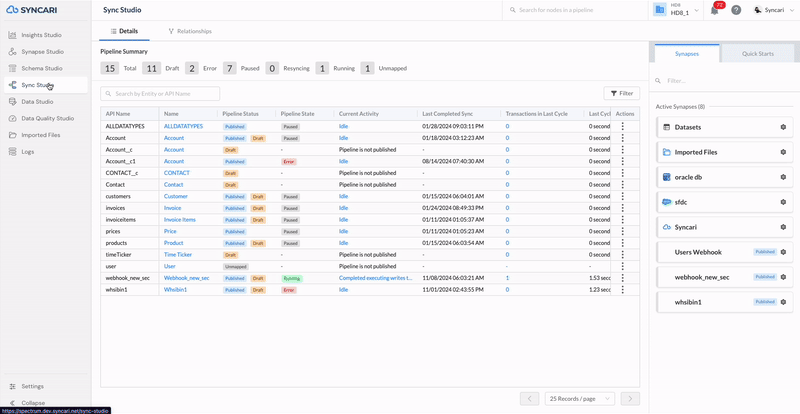800x414 pixels.
Task: Open settings gear for Users Webhook synapse
Action: tap(783, 252)
